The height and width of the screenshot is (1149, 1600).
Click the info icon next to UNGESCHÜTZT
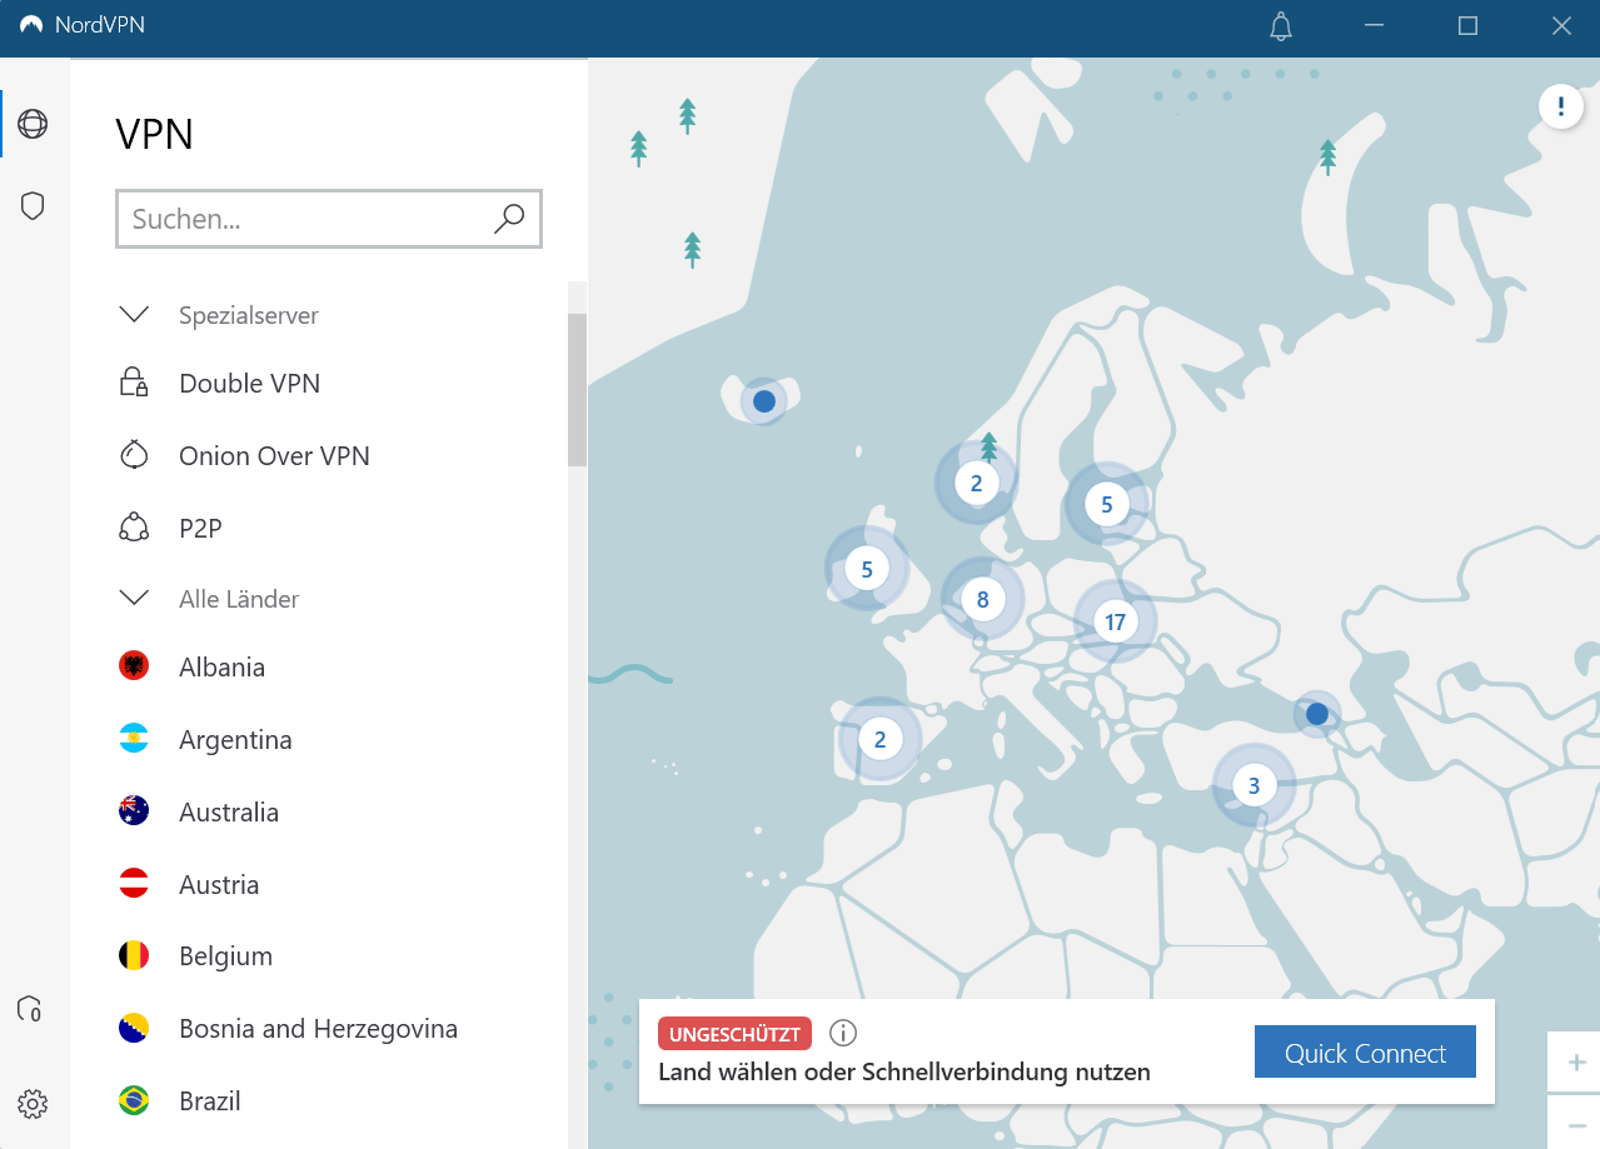tap(843, 1033)
